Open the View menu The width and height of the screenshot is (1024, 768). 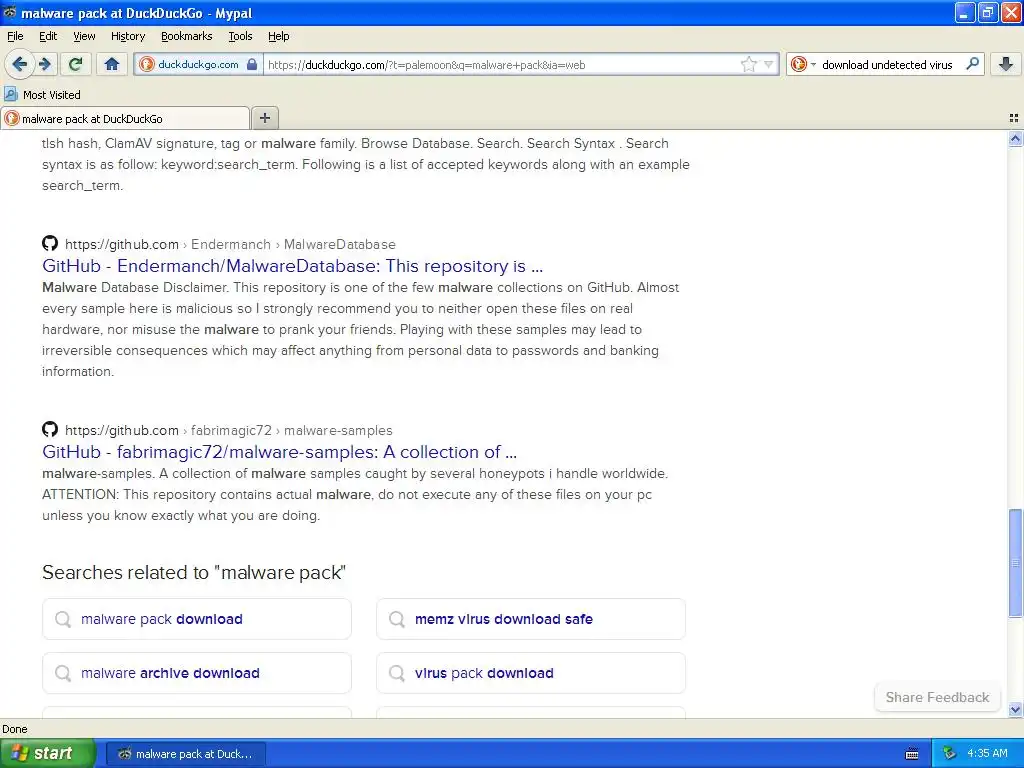84,36
